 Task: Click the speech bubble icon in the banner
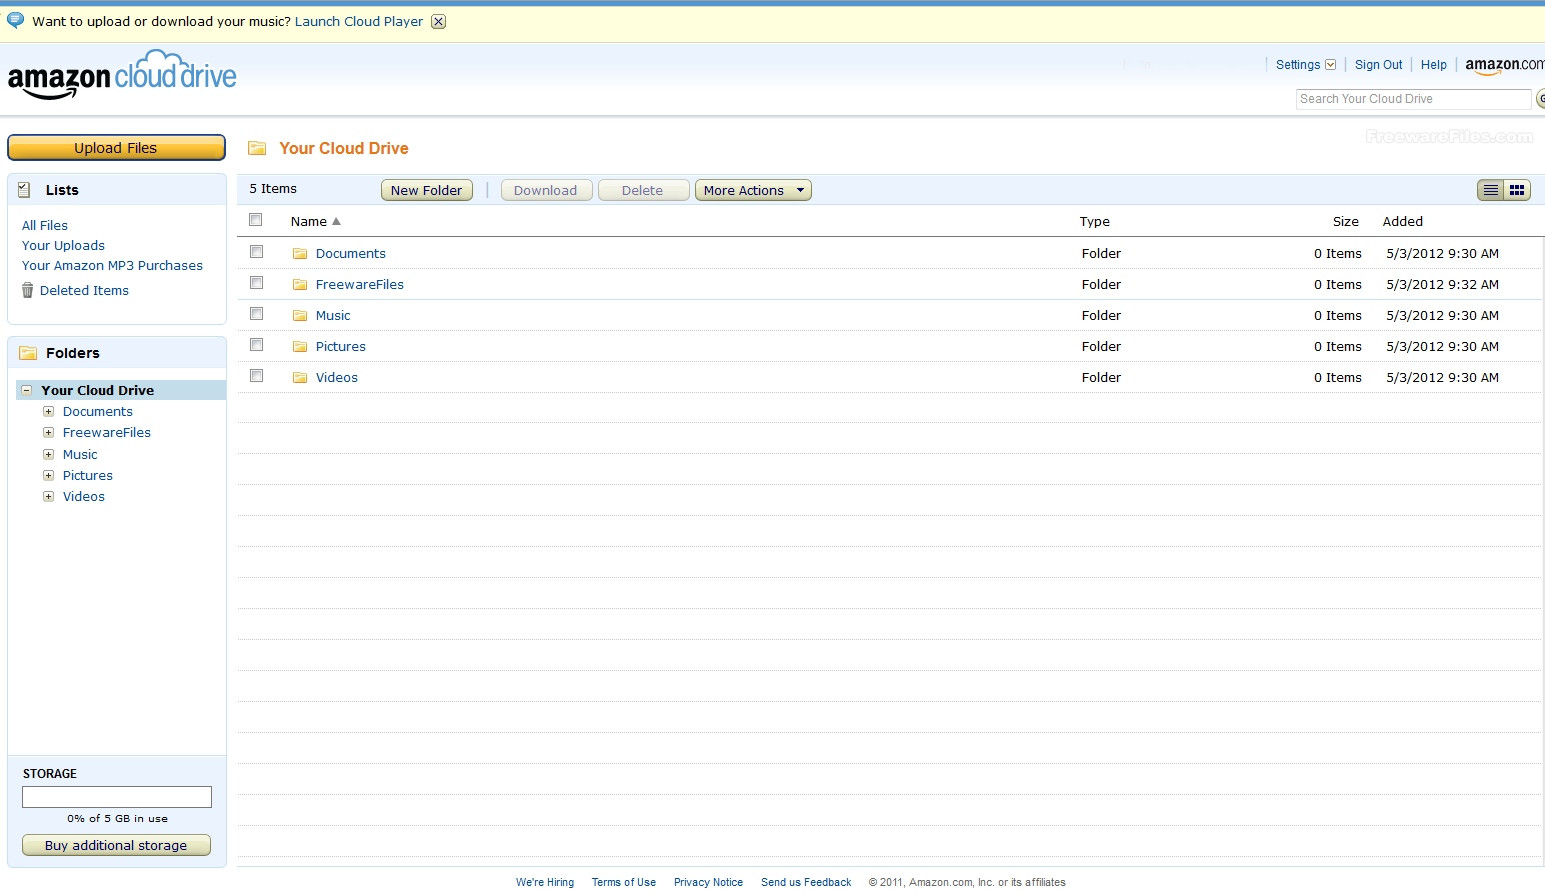tap(15, 20)
